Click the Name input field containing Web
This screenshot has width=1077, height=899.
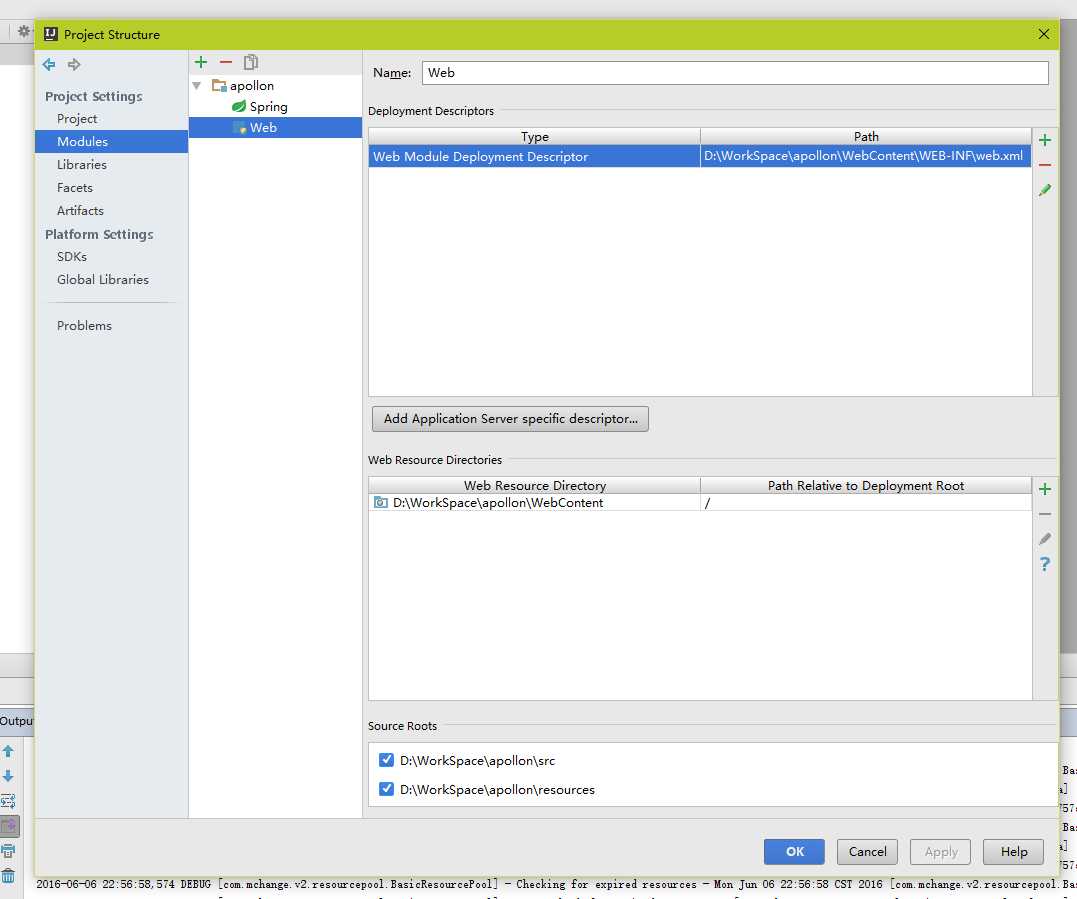click(735, 73)
